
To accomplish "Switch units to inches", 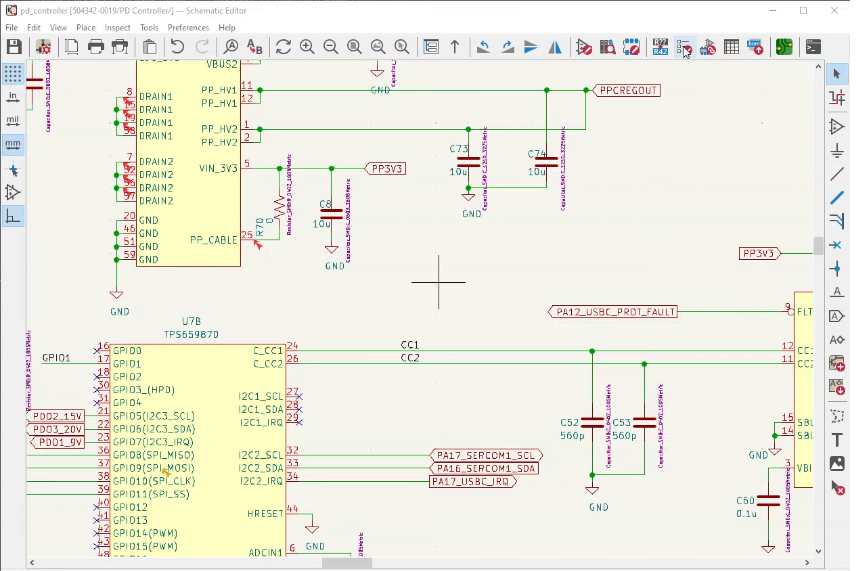I will [x=13, y=97].
